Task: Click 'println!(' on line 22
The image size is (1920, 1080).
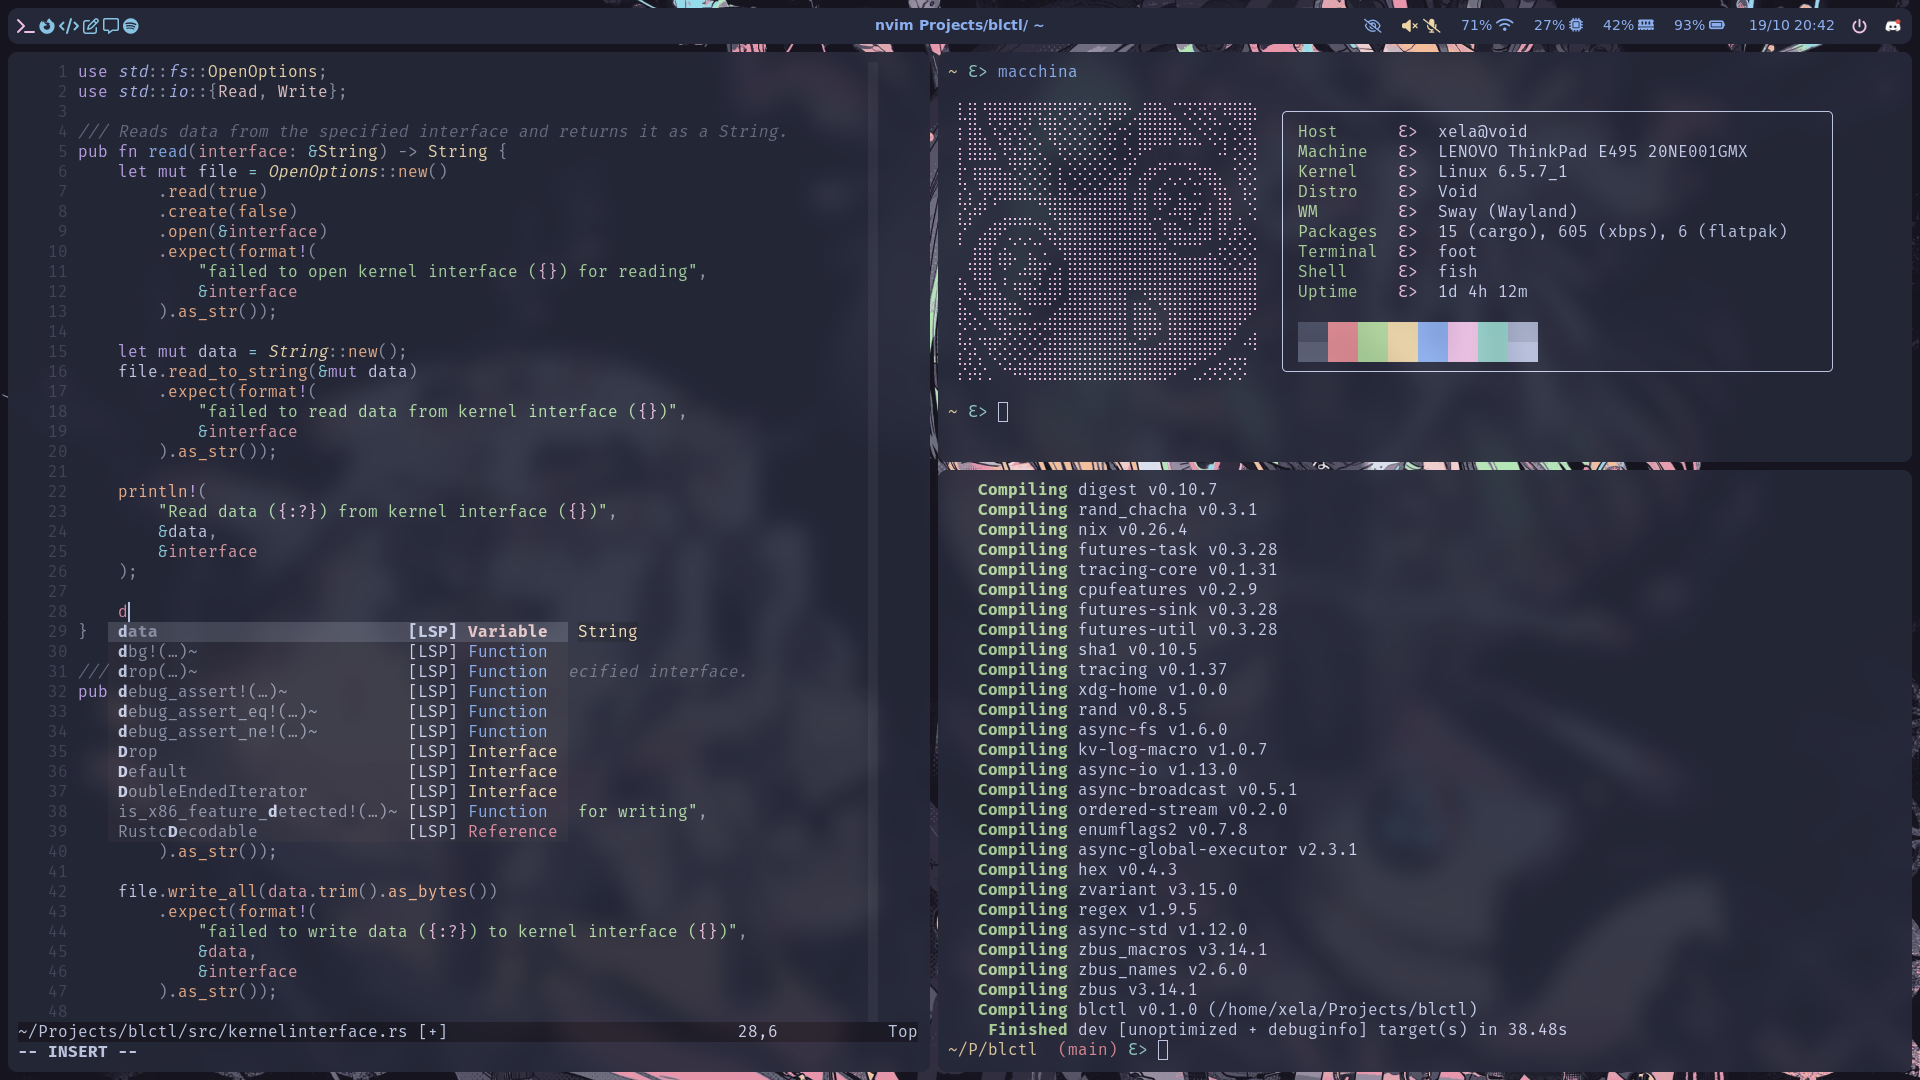Action: tap(162, 492)
